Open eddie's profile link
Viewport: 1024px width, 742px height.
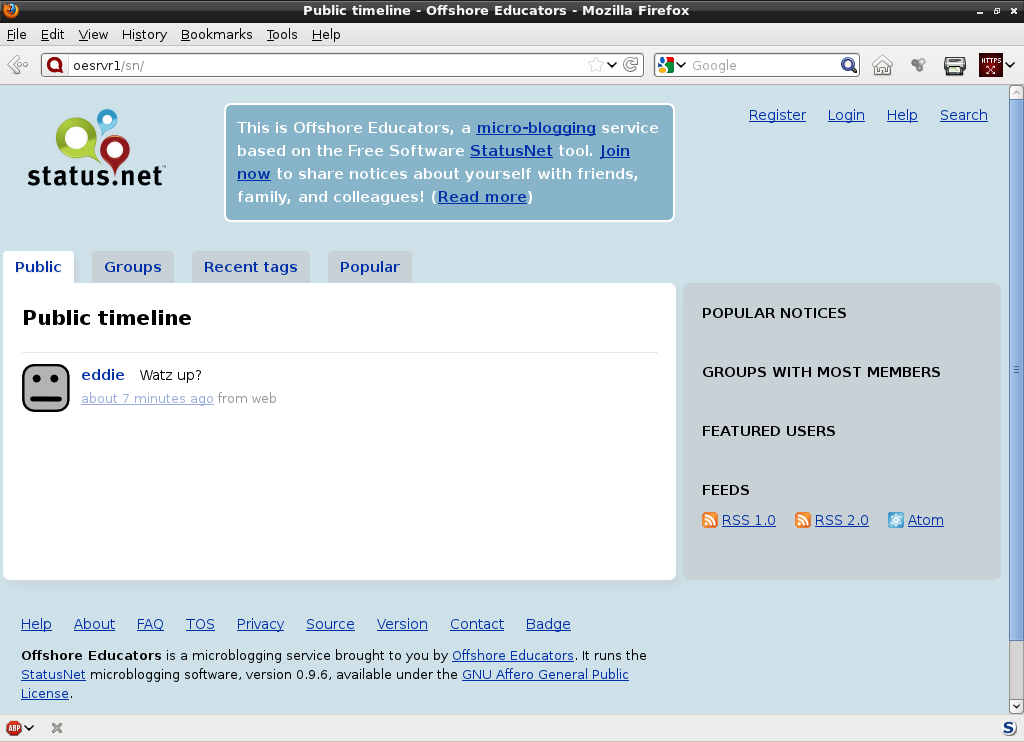point(103,375)
